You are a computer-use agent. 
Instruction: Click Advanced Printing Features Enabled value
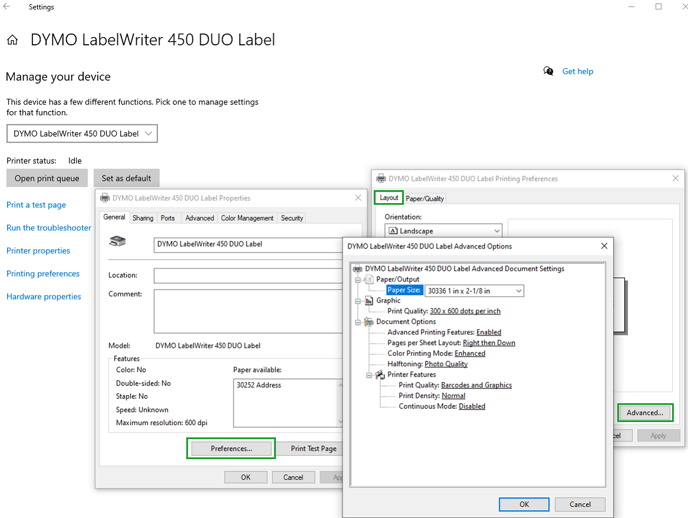489,332
